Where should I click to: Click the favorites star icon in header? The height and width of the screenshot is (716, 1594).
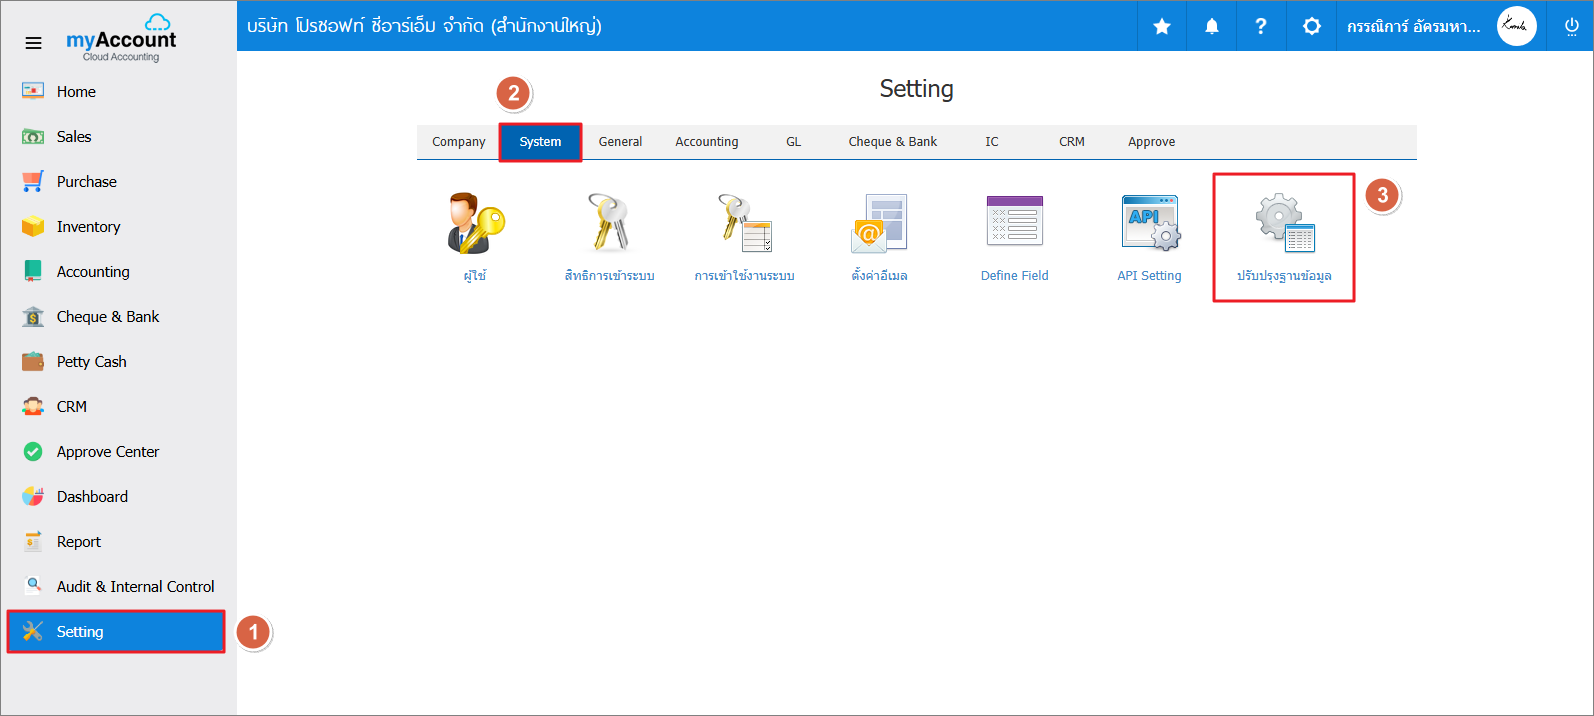1161,26
